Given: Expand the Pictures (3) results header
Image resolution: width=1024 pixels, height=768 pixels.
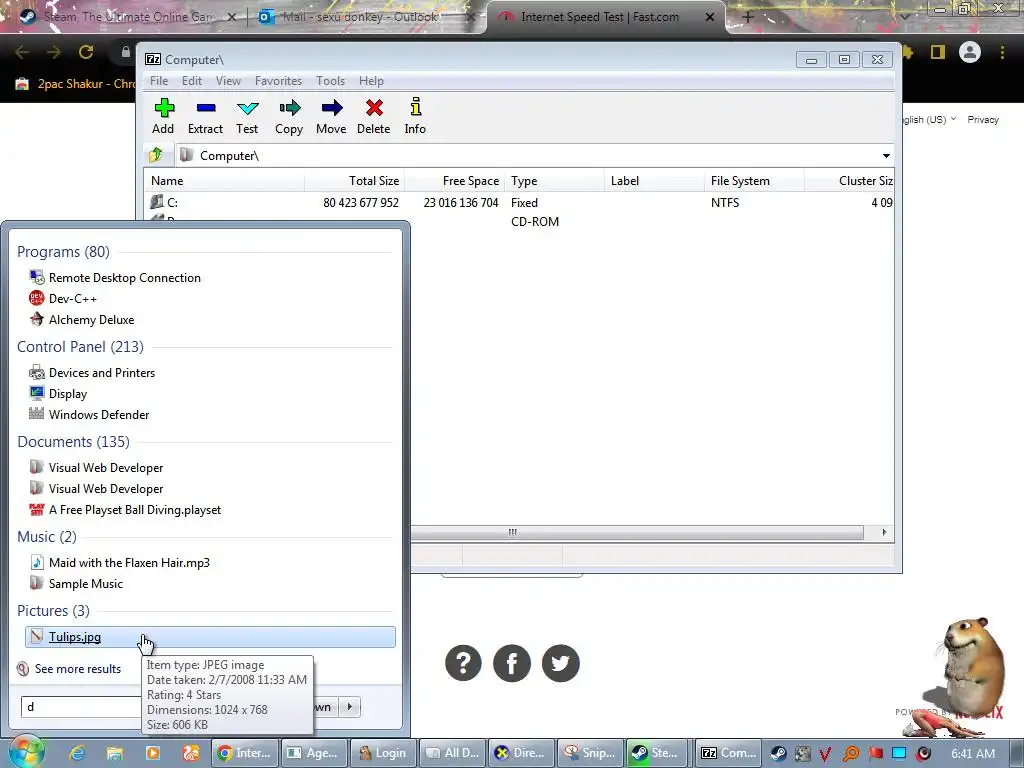Looking at the screenshot, I should [x=54, y=611].
